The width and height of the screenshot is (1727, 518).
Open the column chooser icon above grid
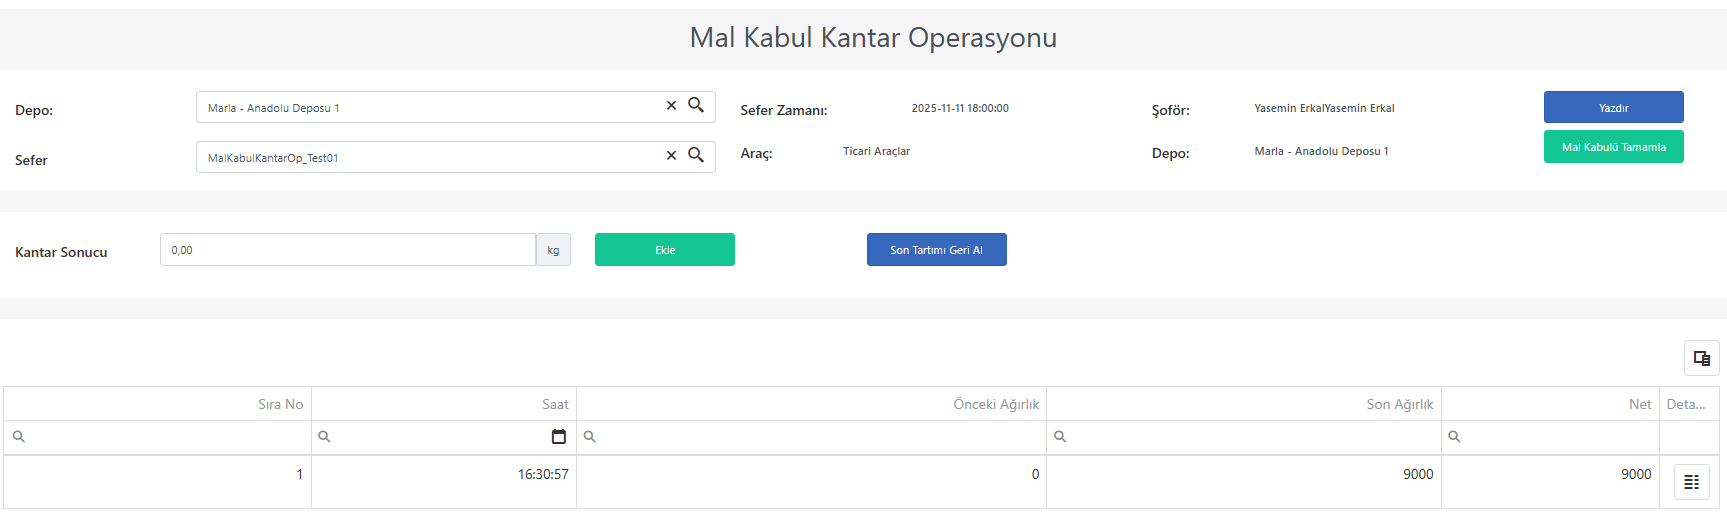pyautogui.click(x=1702, y=358)
